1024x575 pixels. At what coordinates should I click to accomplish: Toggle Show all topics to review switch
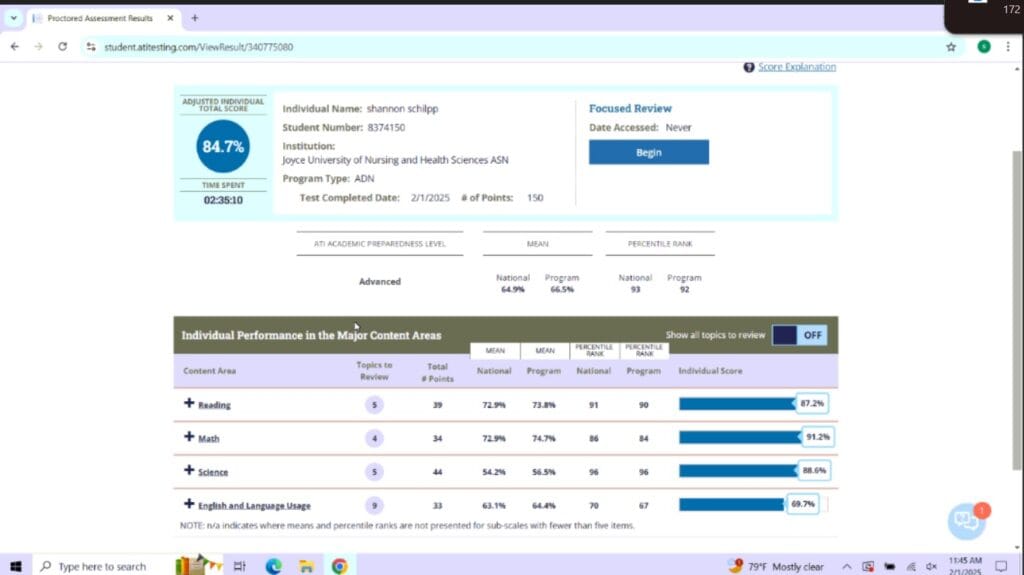(799, 335)
